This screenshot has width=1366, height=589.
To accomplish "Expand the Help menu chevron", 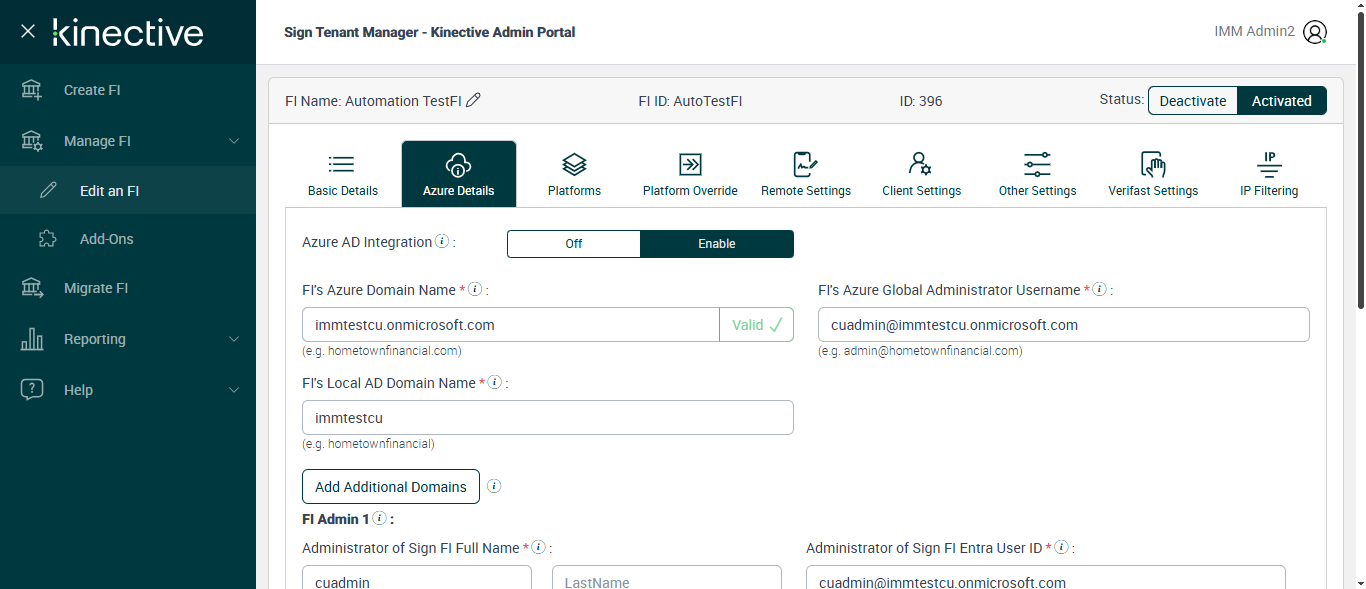I will 234,390.
